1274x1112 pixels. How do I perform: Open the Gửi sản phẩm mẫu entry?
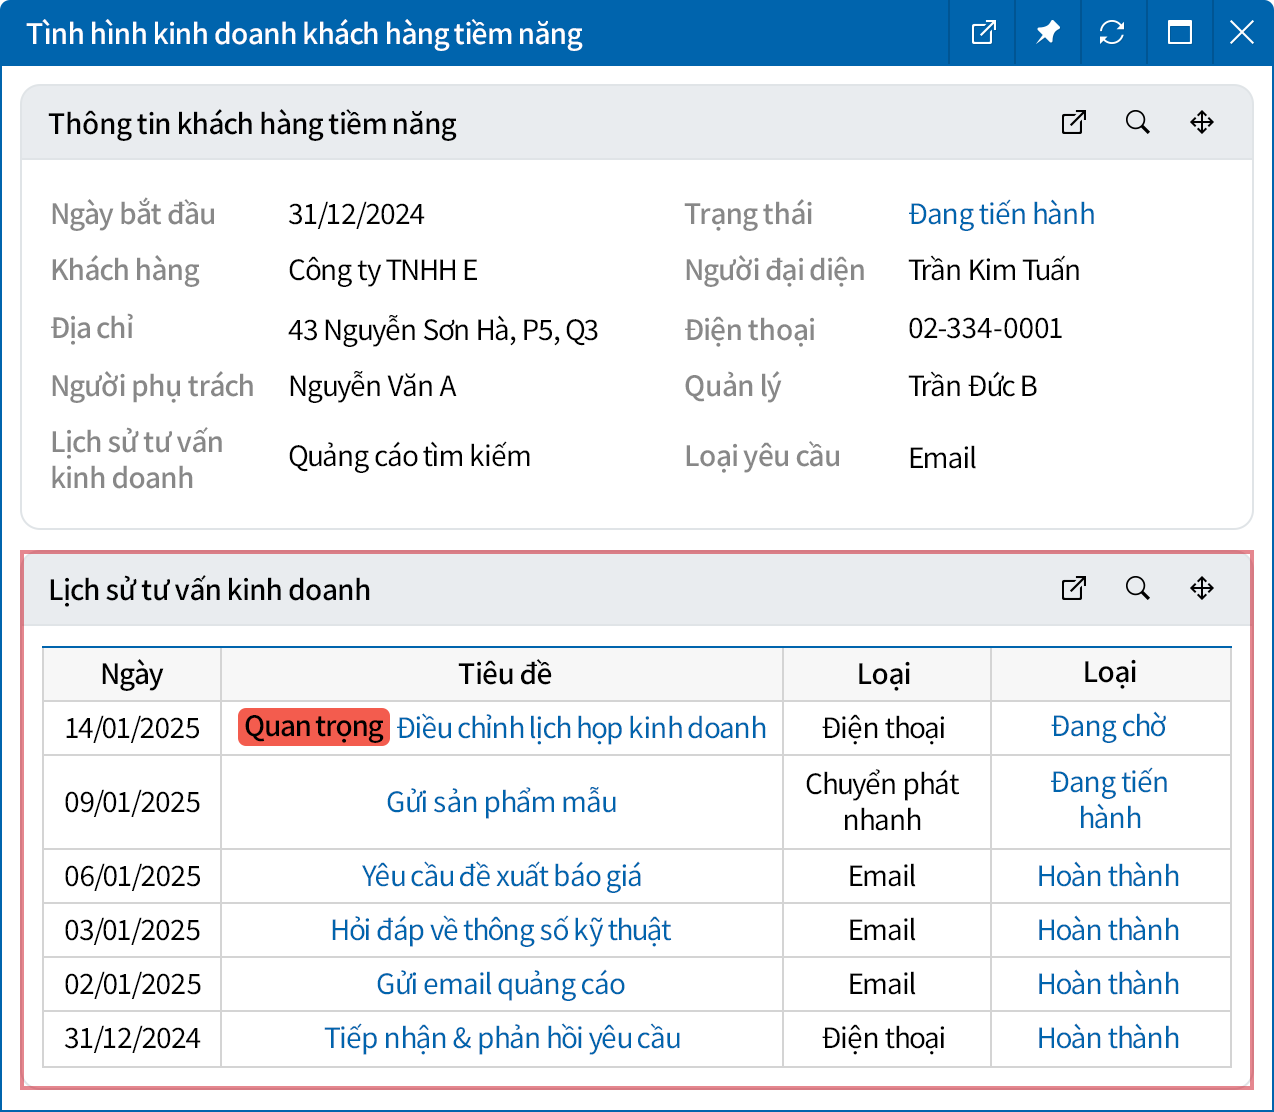pyautogui.click(x=501, y=802)
